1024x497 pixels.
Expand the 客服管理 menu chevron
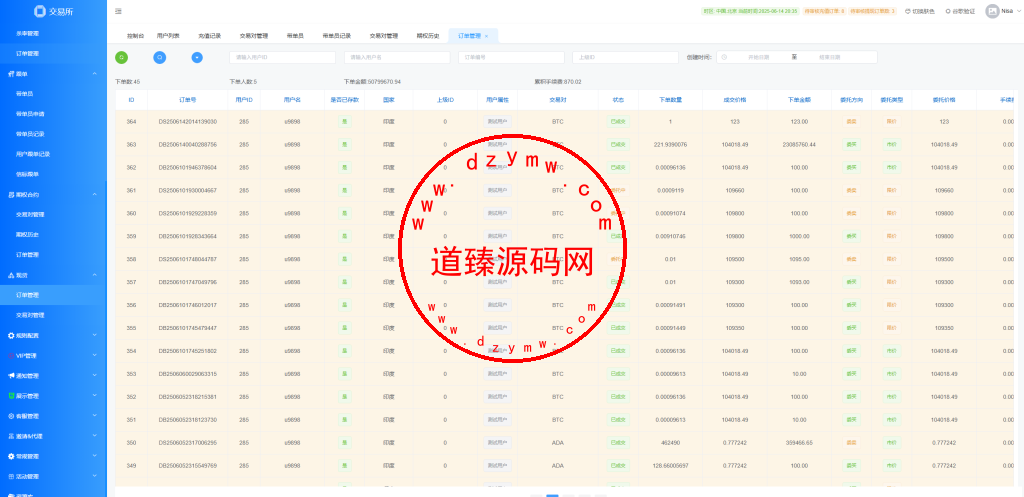point(95,416)
